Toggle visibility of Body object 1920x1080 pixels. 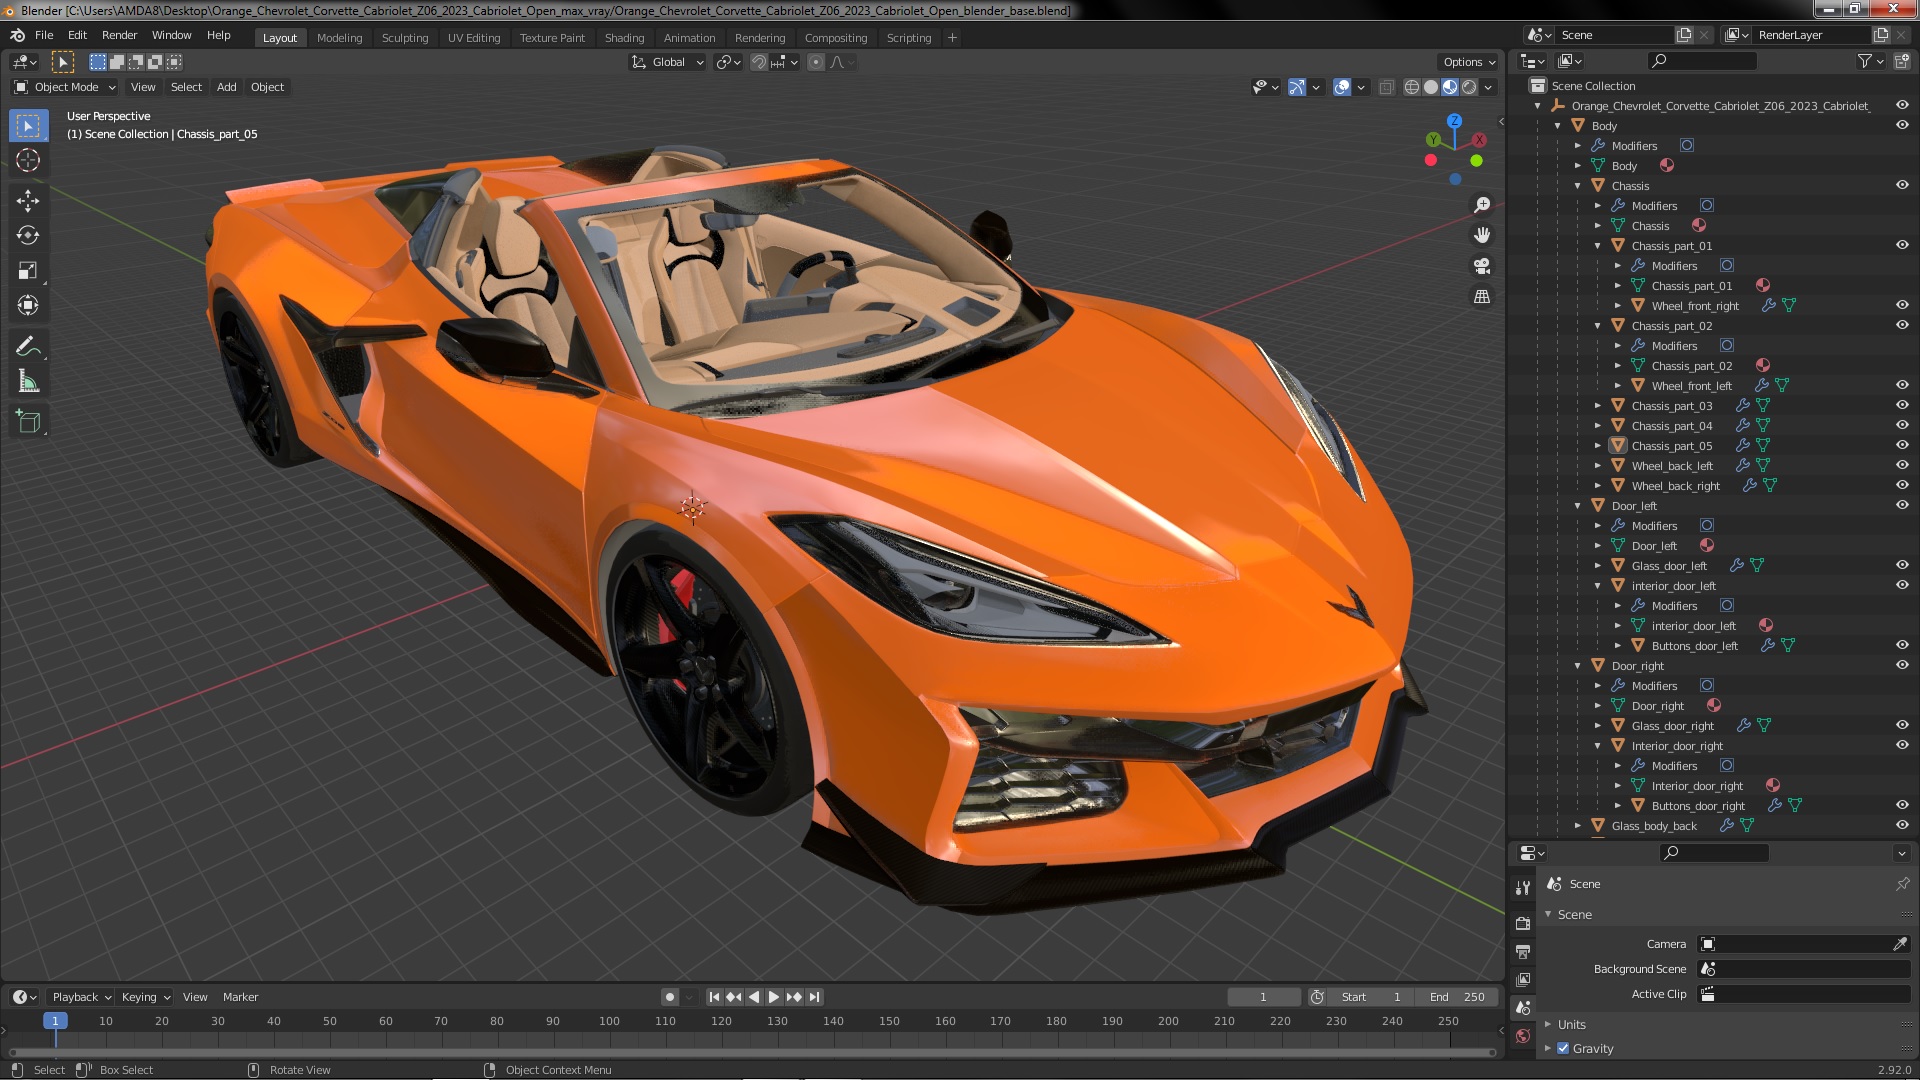click(x=1902, y=125)
